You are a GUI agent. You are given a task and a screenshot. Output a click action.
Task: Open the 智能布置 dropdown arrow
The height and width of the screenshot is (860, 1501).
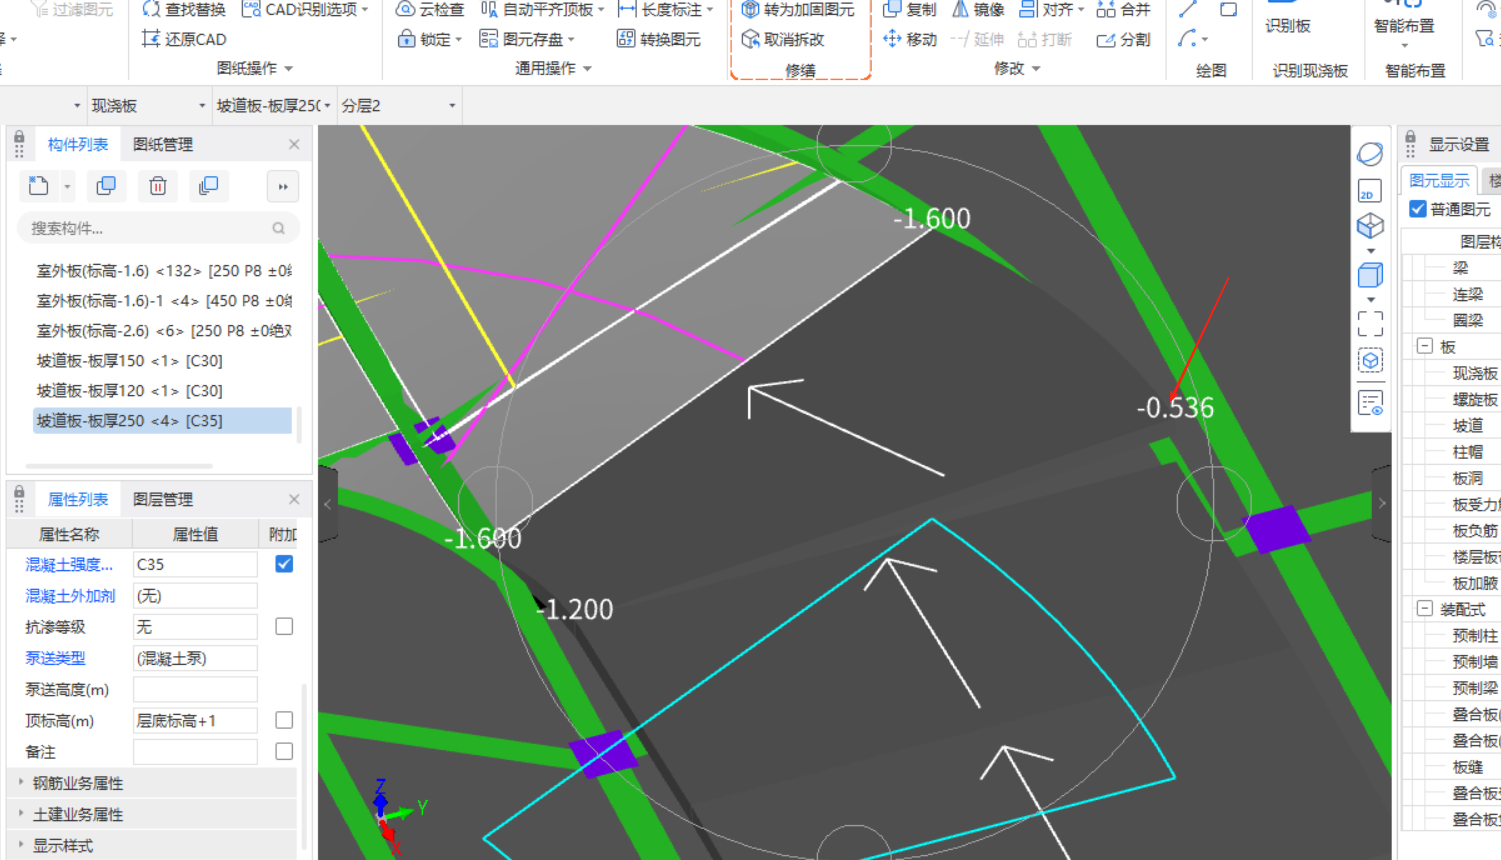(1404, 45)
